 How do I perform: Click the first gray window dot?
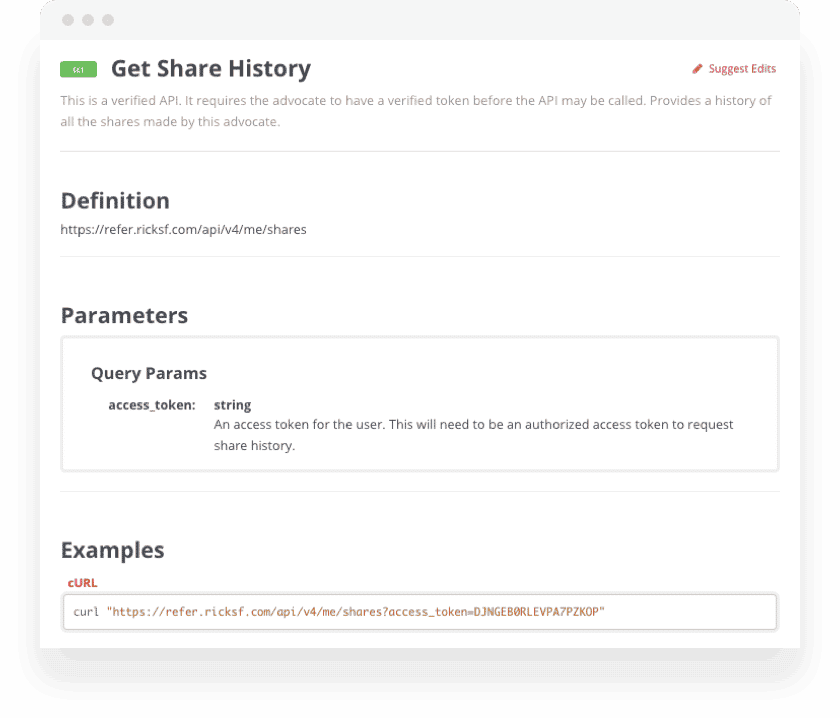point(68,20)
